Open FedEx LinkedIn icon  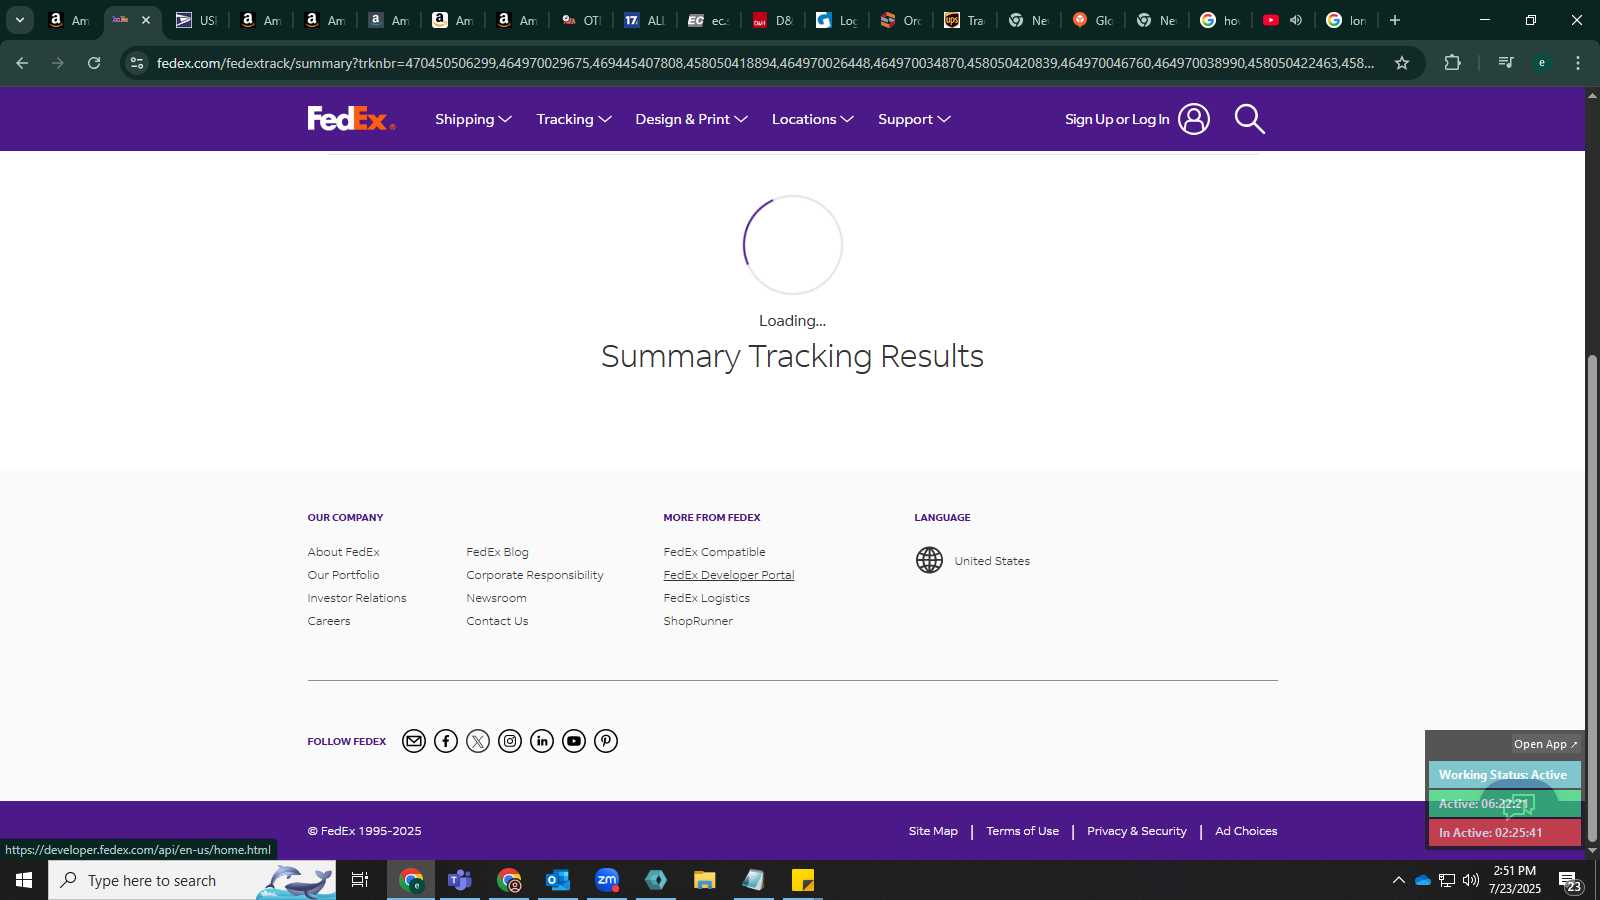(542, 741)
